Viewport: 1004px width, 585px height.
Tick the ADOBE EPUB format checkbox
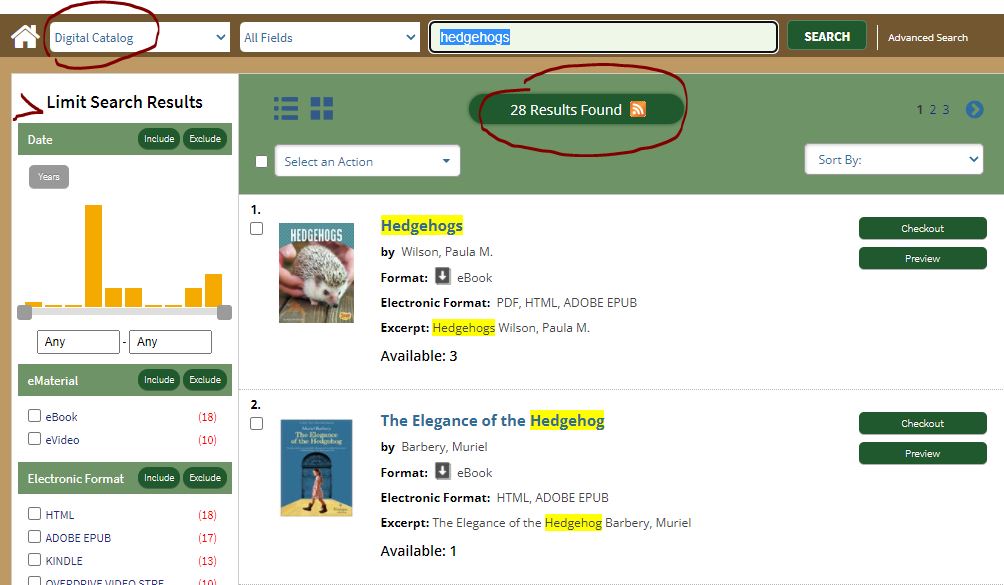[35, 537]
